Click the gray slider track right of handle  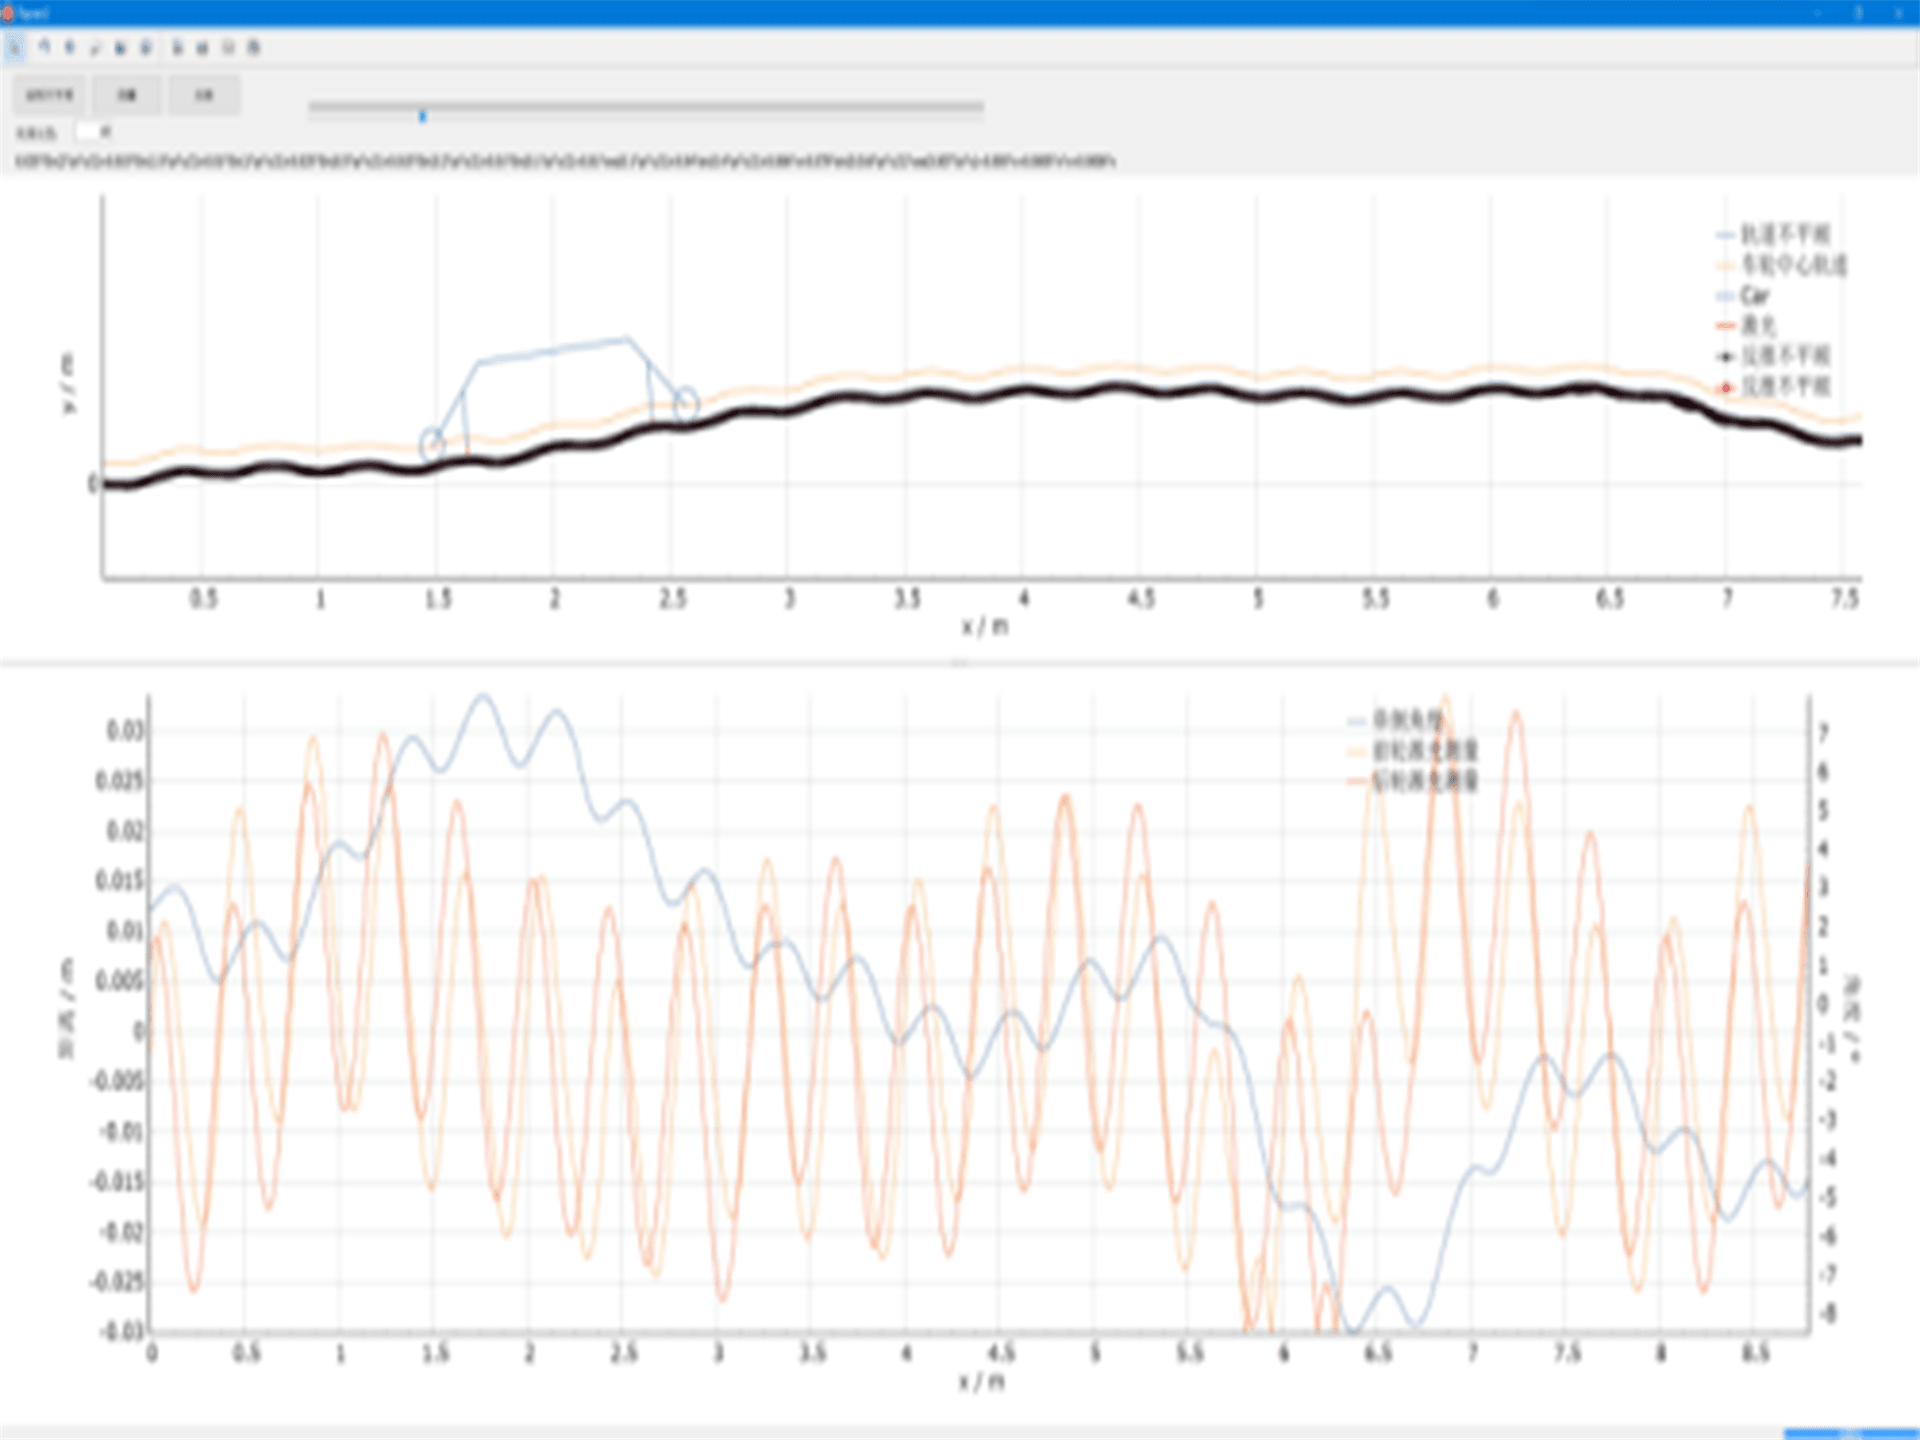(705, 107)
